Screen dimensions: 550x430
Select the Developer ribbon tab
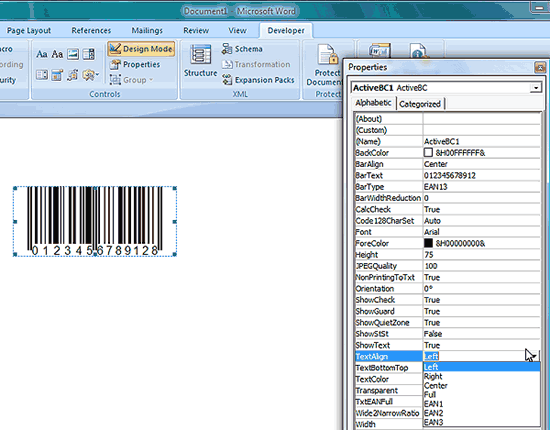[286, 31]
